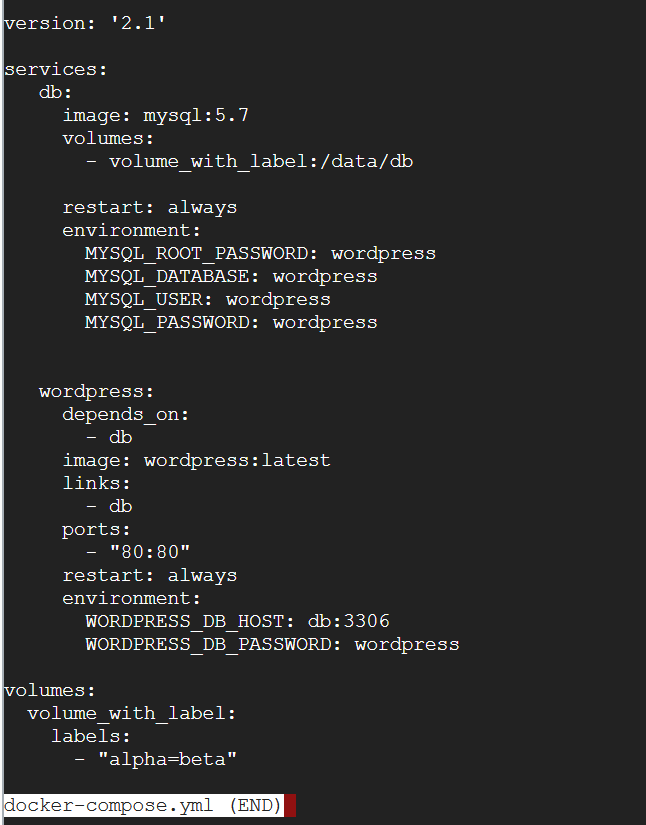The height and width of the screenshot is (825, 646).
Task: Click the depends_on: key
Action: (126, 414)
